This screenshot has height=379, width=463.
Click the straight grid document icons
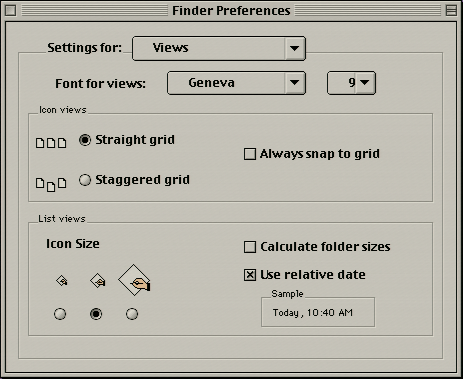click(x=51, y=143)
